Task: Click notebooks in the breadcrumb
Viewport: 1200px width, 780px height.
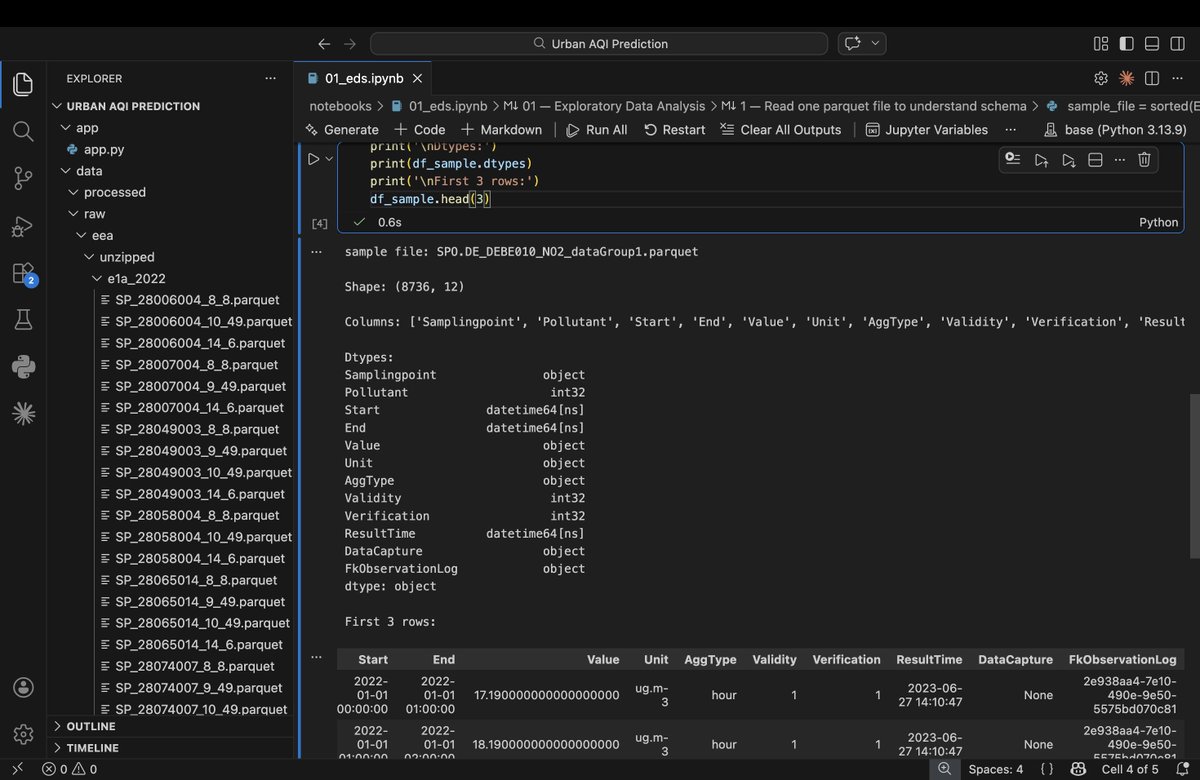Action: 340,106
